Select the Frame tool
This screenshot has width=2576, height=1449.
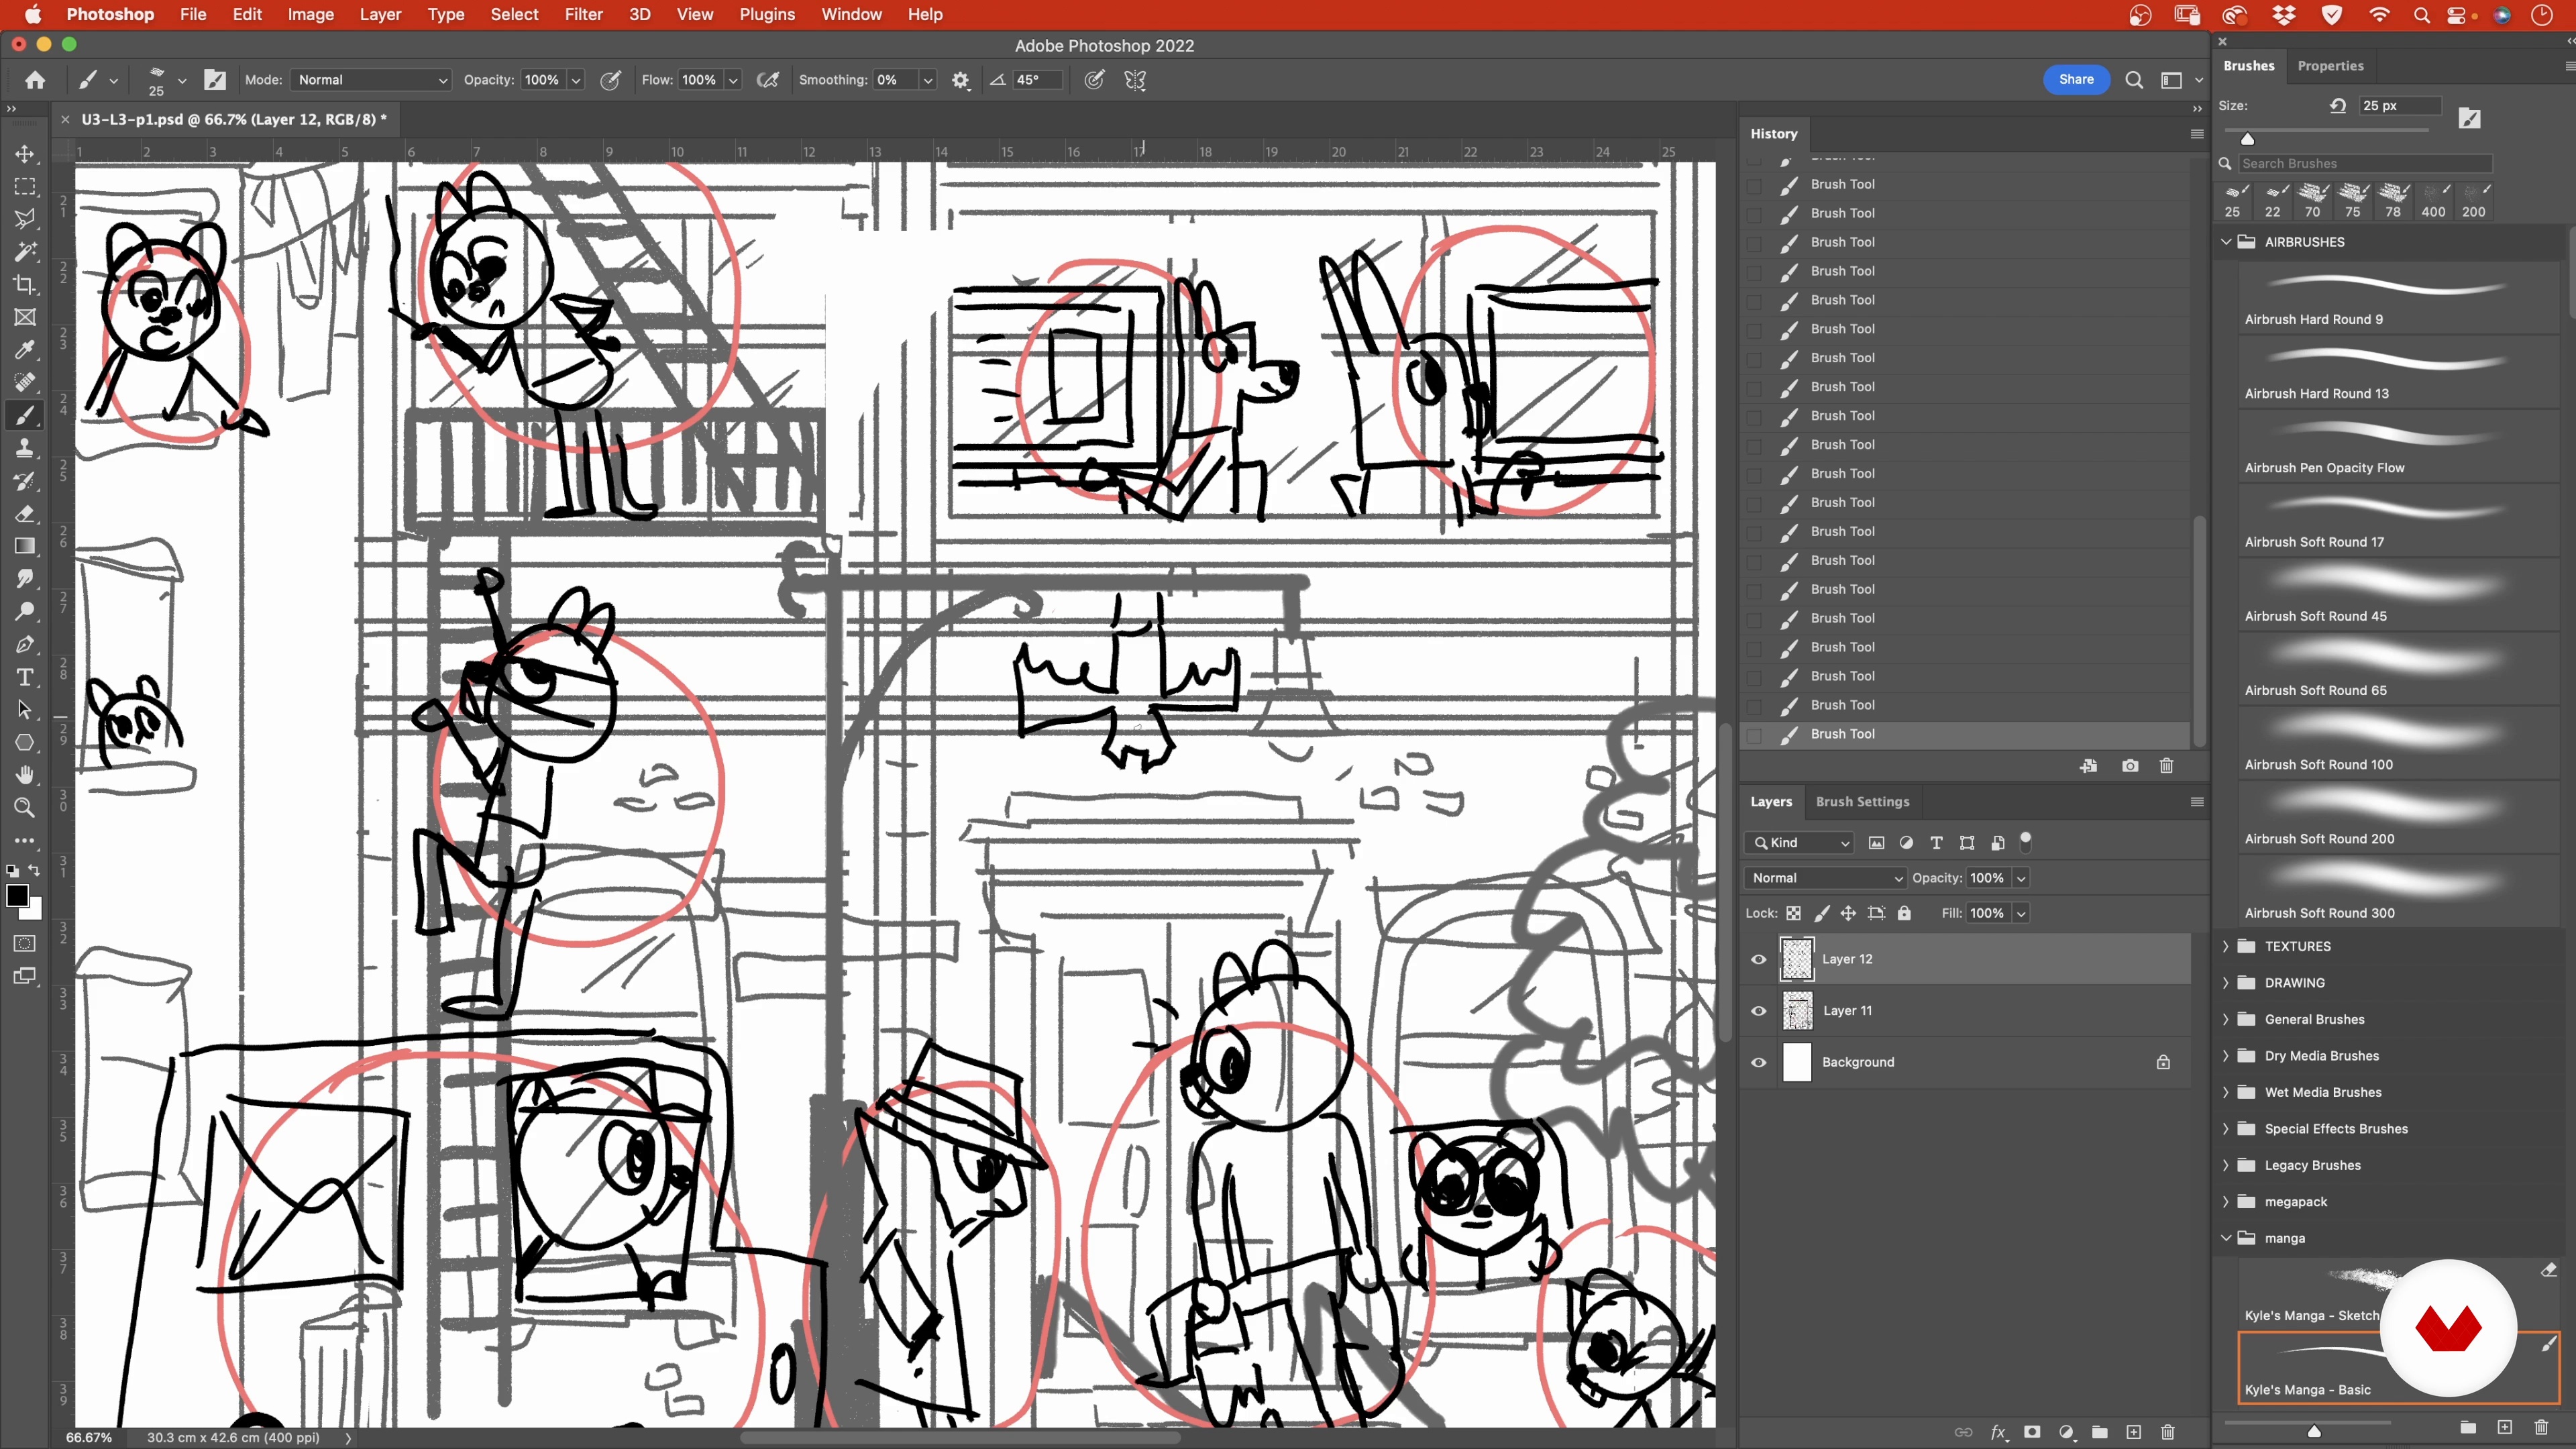tap(25, 317)
